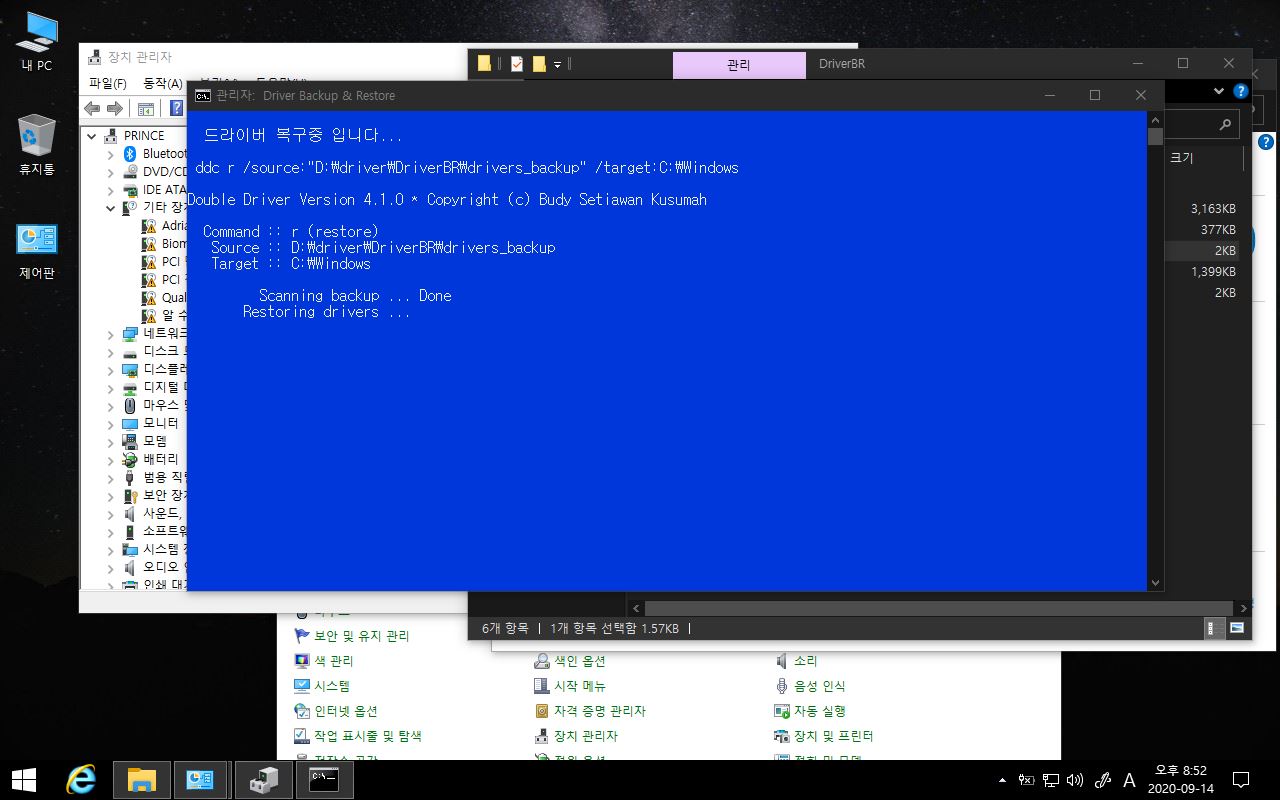Open the 제어판 desktop shortcut

(x=37, y=250)
